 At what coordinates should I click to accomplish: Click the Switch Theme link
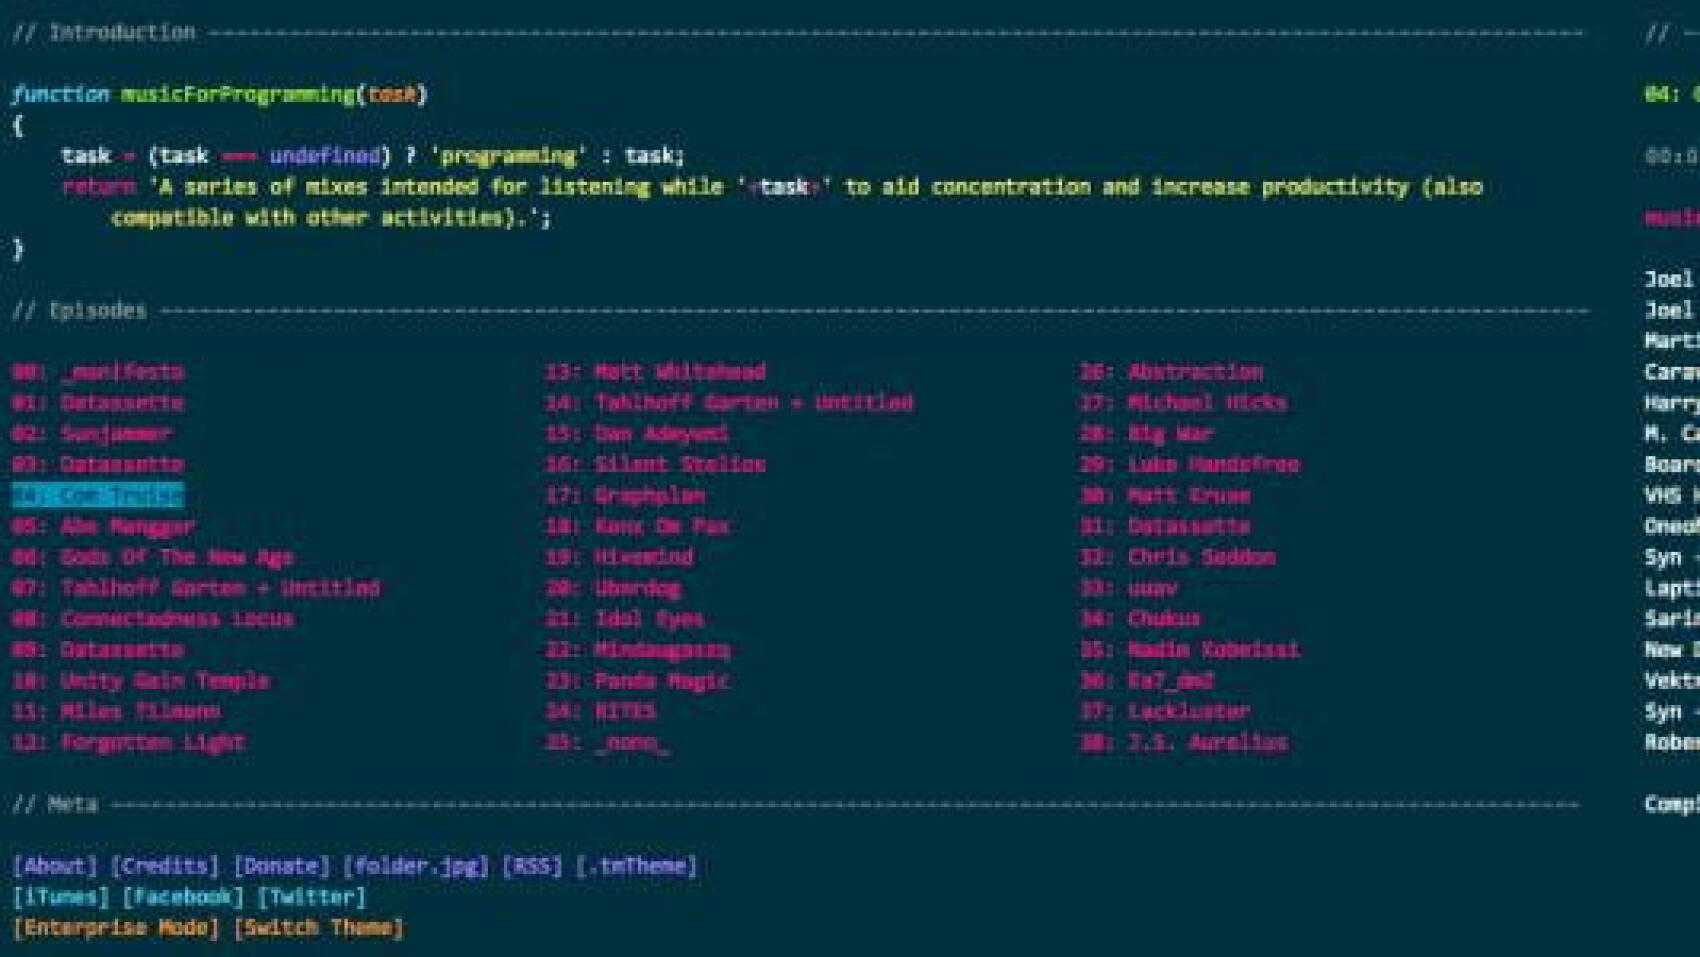pyautogui.click(x=319, y=928)
